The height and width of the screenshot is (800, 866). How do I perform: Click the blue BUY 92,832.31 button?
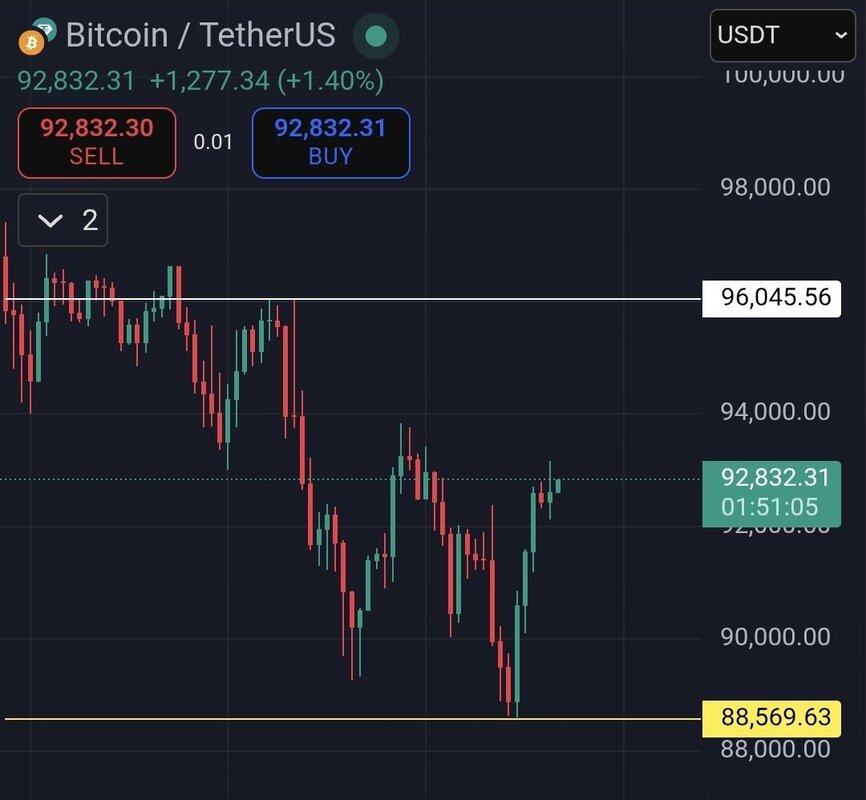coord(330,143)
